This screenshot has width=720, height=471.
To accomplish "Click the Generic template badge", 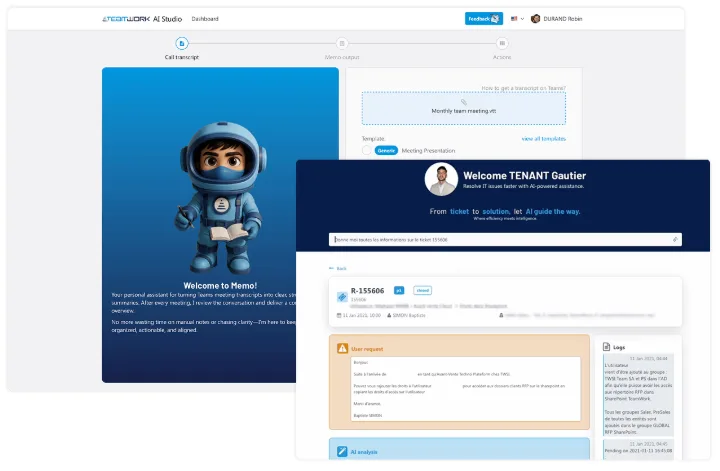I will (x=386, y=151).
